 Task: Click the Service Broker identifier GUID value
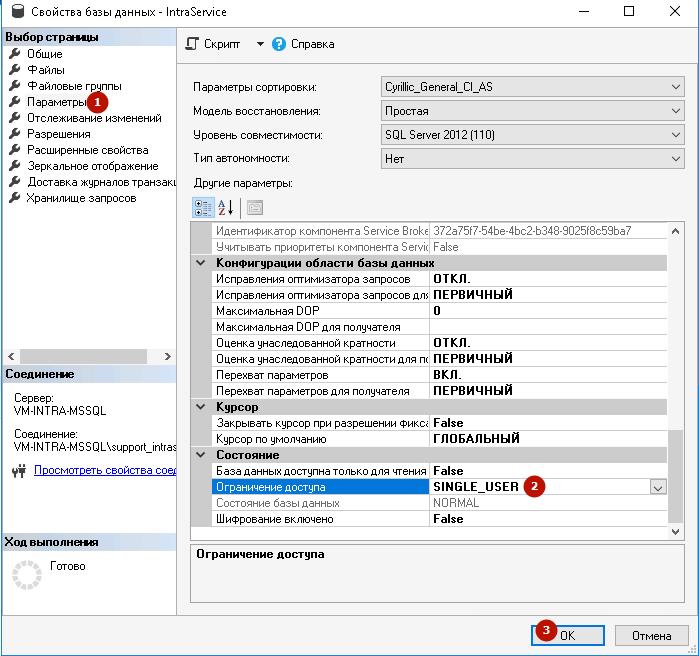[532, 231]
